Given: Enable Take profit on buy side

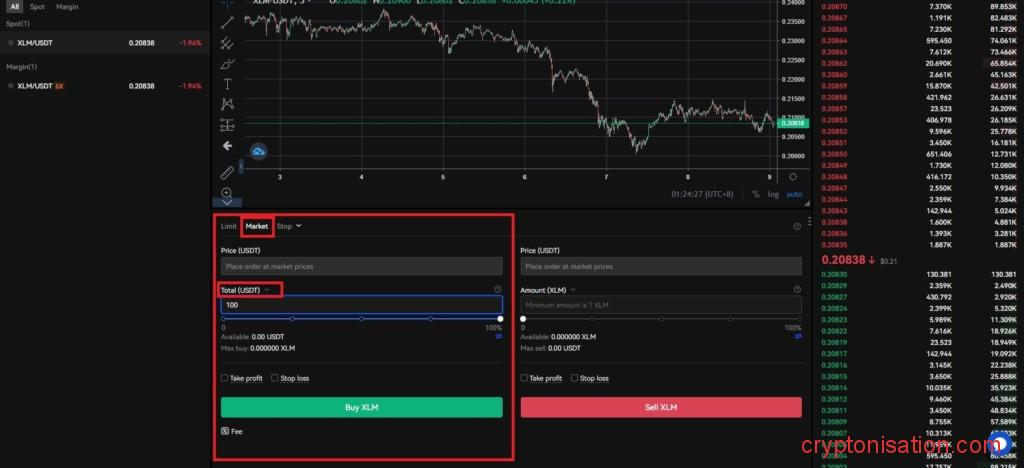Looking at the screenshot, I should click(224, 378).
